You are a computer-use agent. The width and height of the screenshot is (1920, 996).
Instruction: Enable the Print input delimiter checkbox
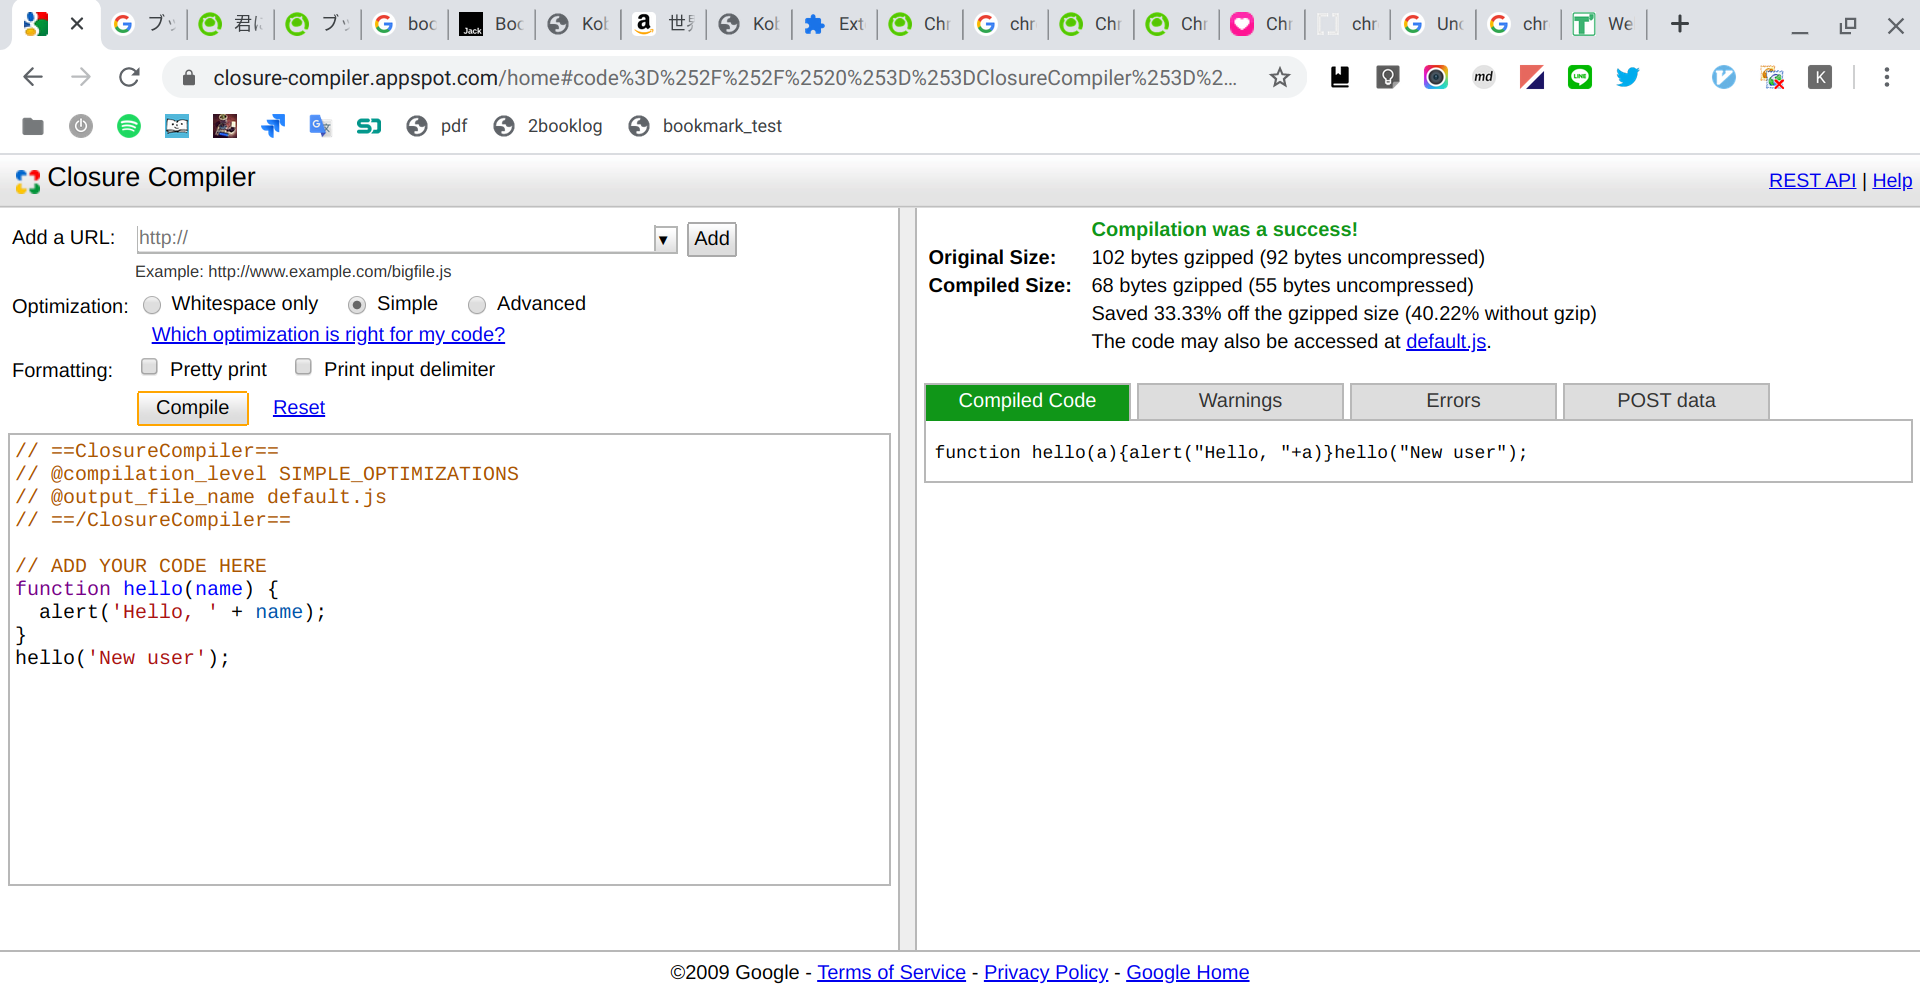click(303, 367)
